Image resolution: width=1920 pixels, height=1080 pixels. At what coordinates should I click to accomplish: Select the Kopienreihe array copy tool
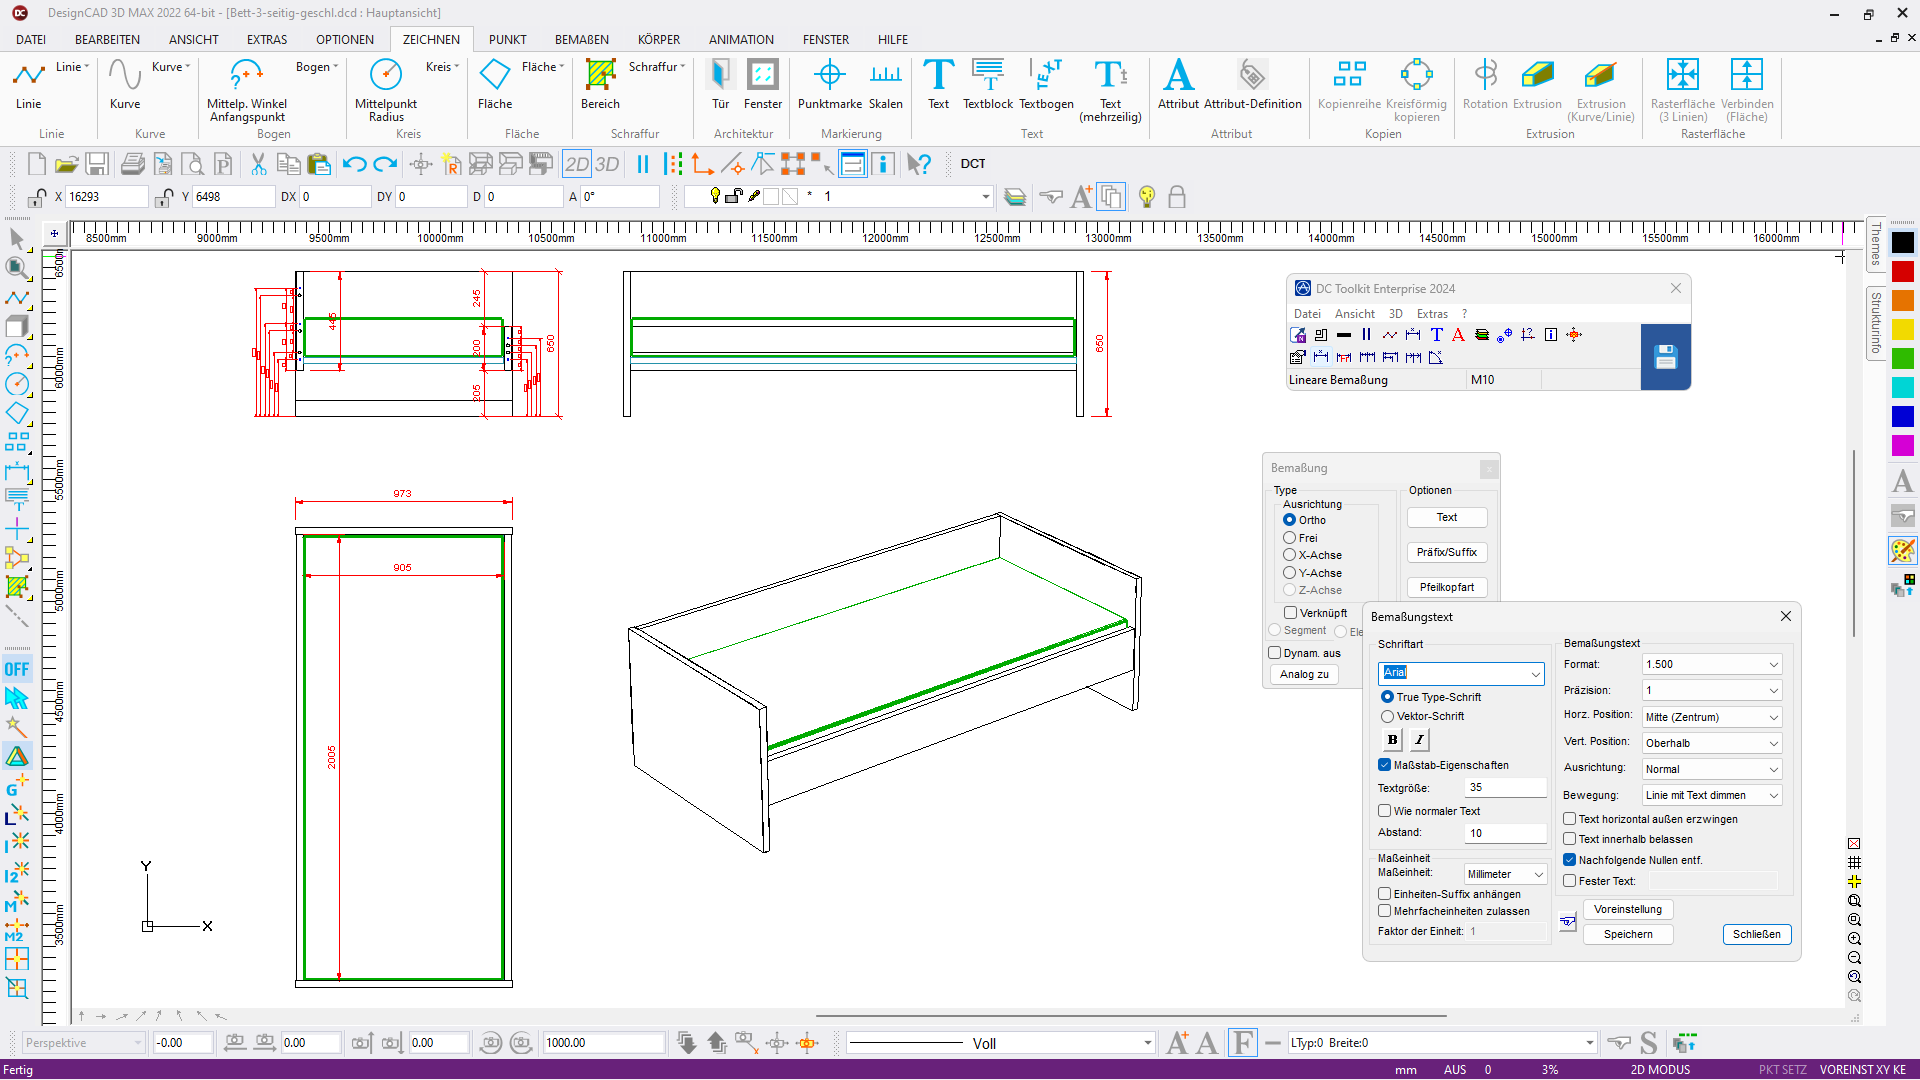coord(1349,84)
